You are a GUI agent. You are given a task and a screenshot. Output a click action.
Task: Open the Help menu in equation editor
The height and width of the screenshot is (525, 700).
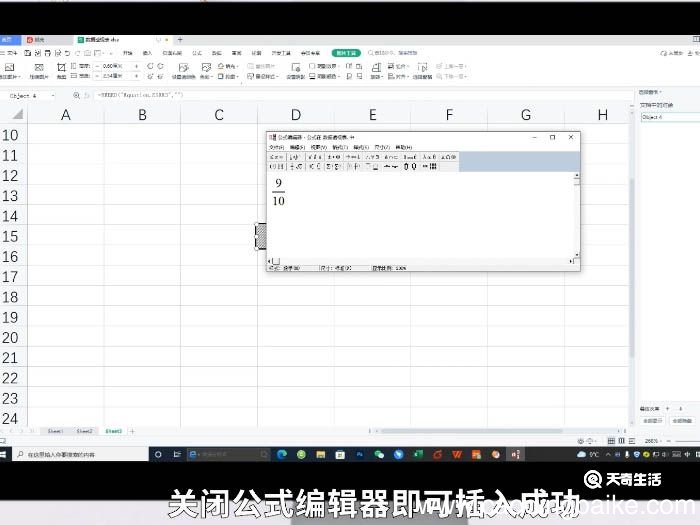(x=404, y=147)
